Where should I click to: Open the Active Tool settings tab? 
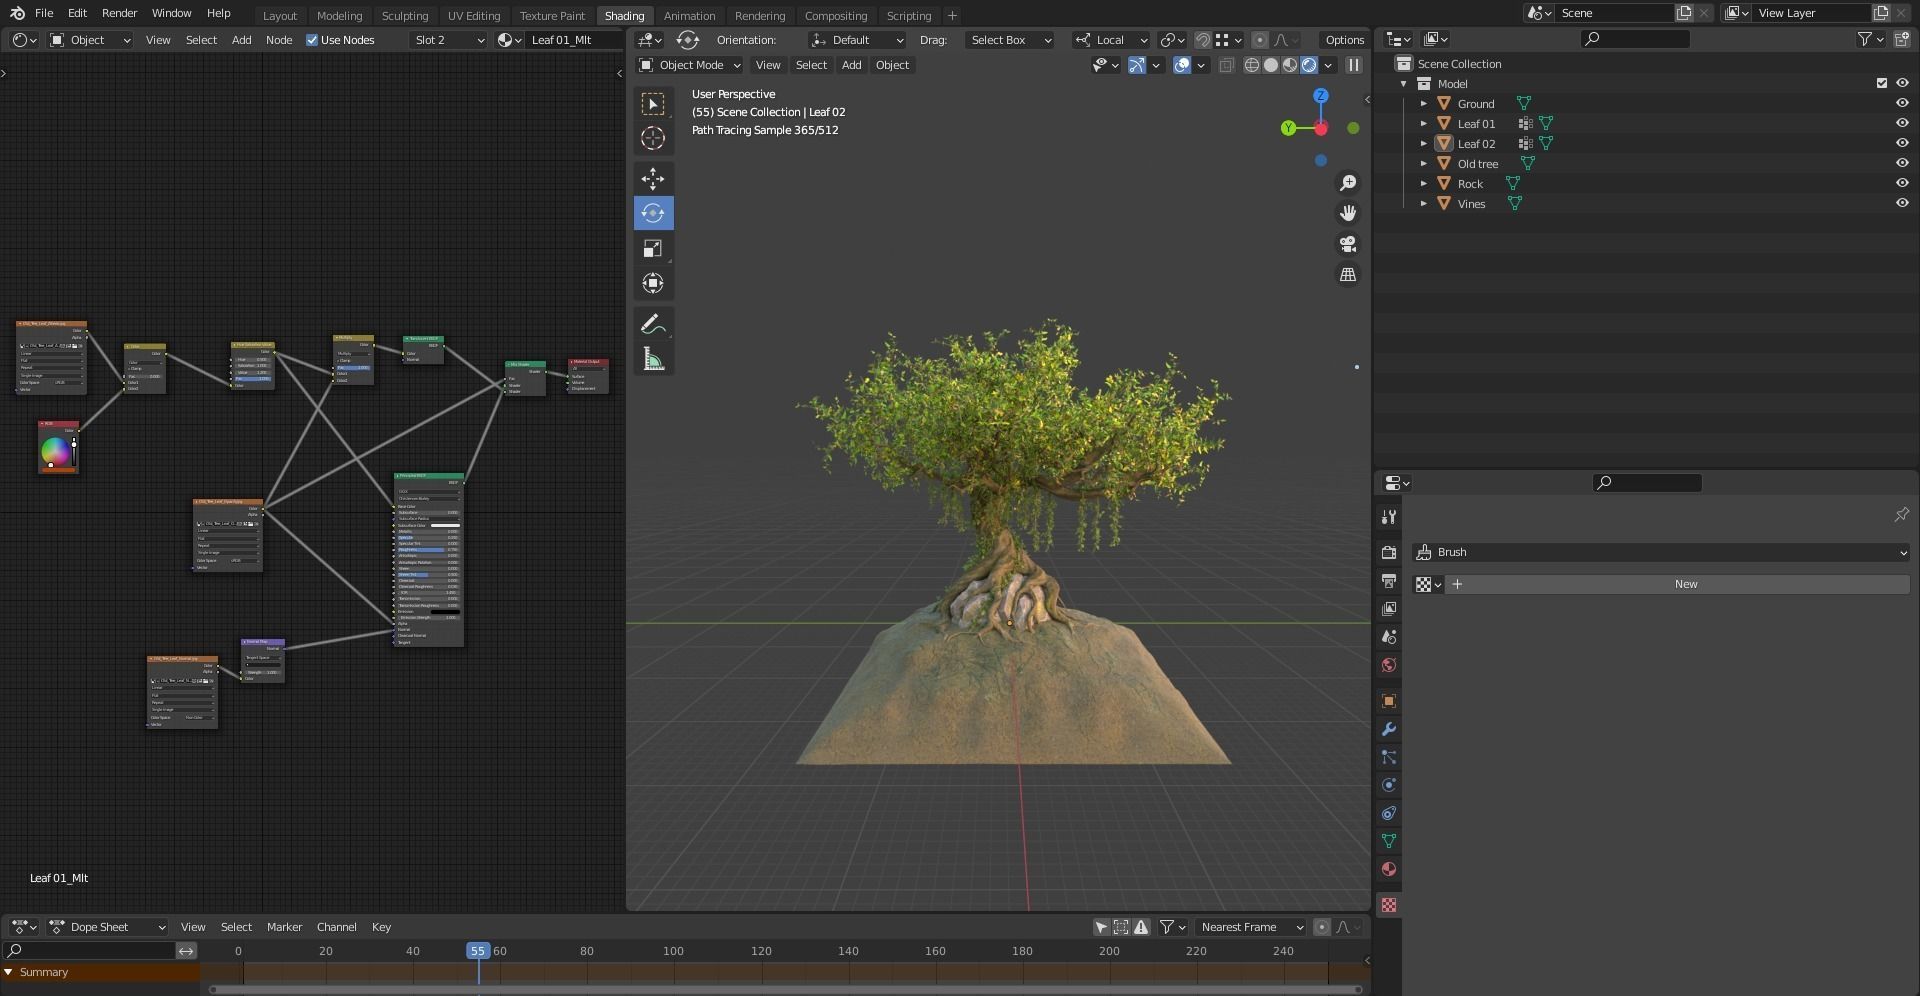point(1388,517)
